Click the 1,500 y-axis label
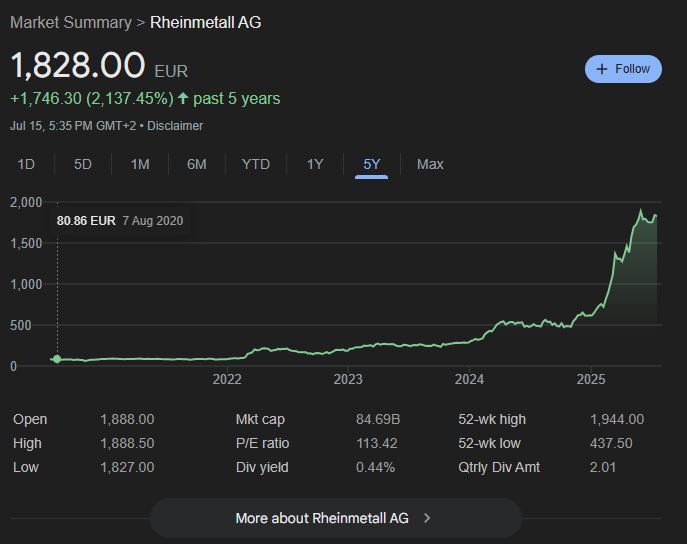This screenshot has height=544, width=687. tap(26, 243)
